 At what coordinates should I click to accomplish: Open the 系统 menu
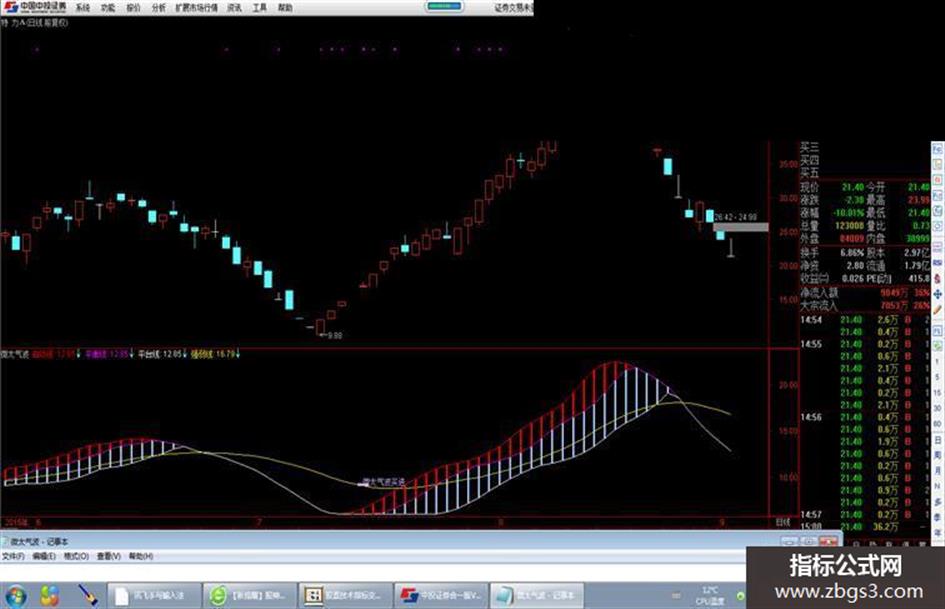(x=83, y=8)
